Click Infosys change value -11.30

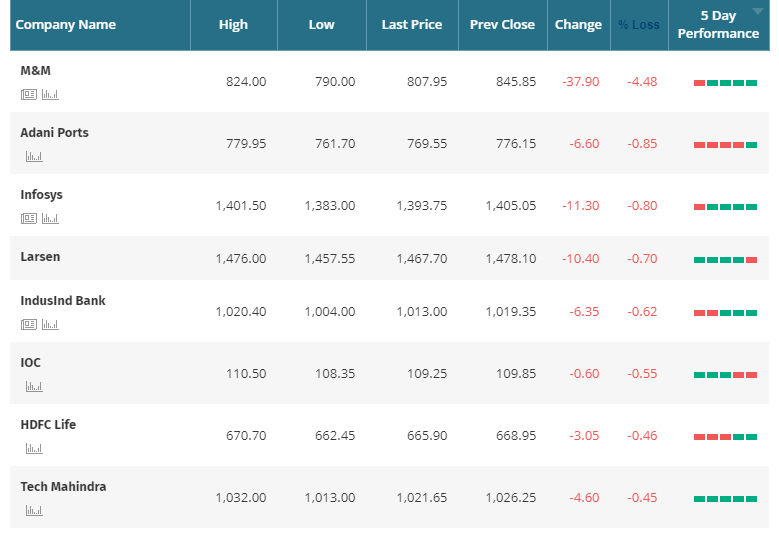tap(580, 206)
